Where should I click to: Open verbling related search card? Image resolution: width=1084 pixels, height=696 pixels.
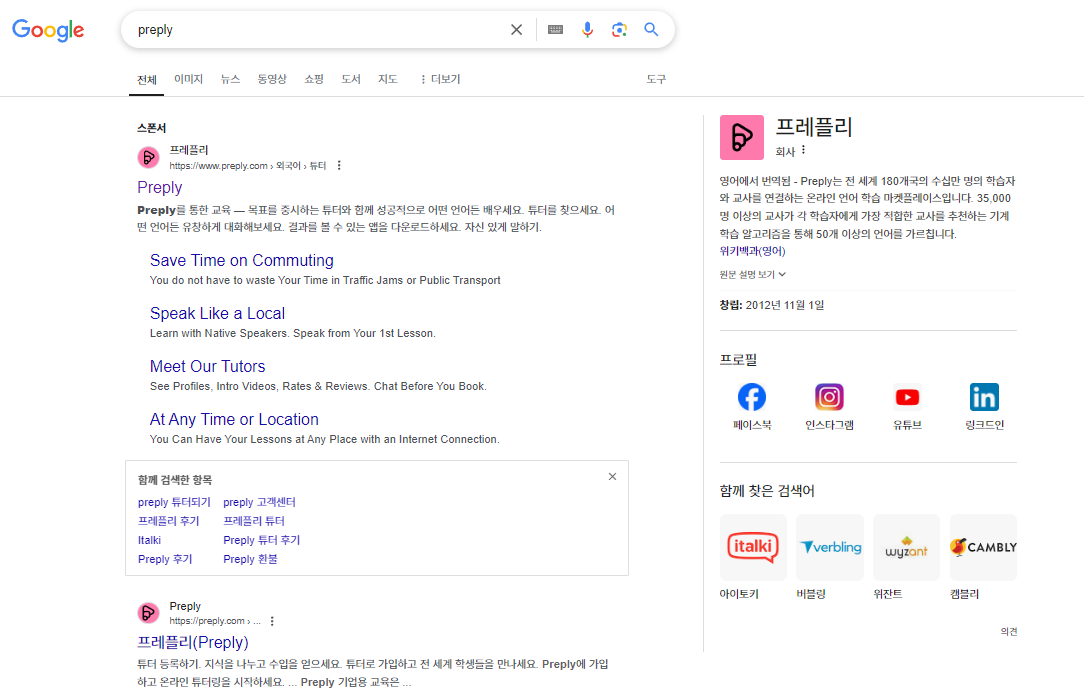(x=830, y=557)
